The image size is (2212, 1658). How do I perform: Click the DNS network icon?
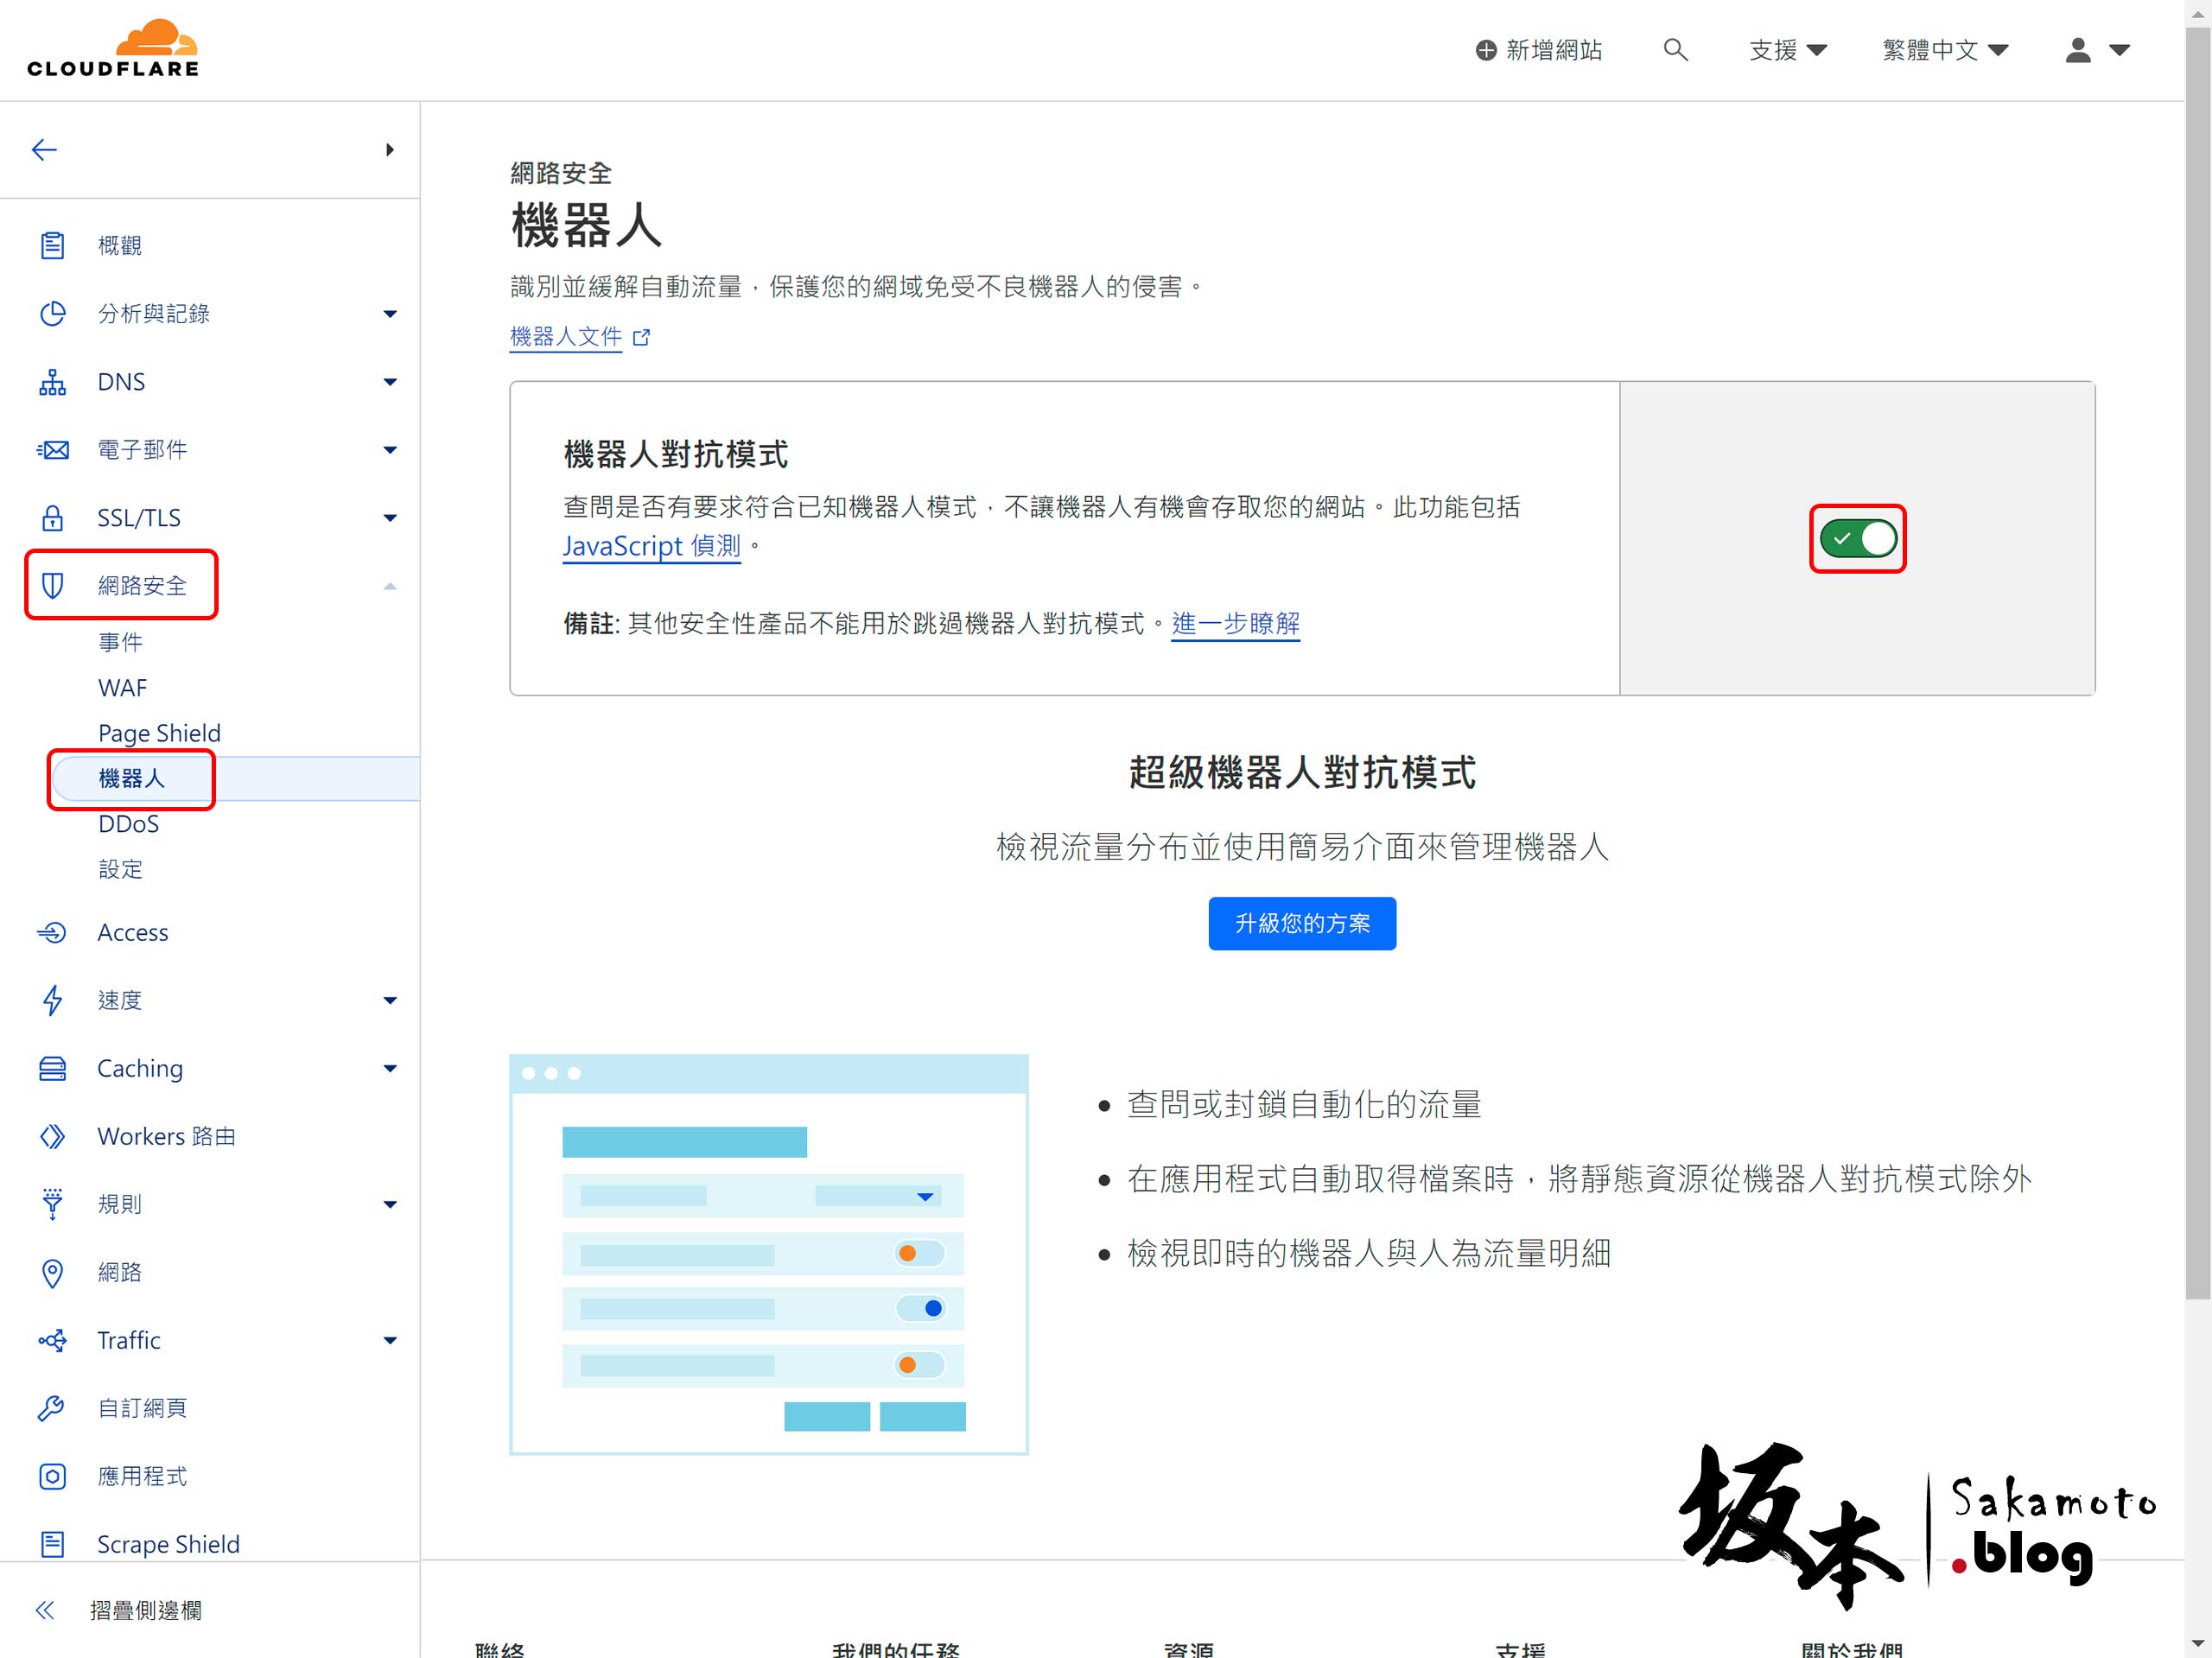53,382
